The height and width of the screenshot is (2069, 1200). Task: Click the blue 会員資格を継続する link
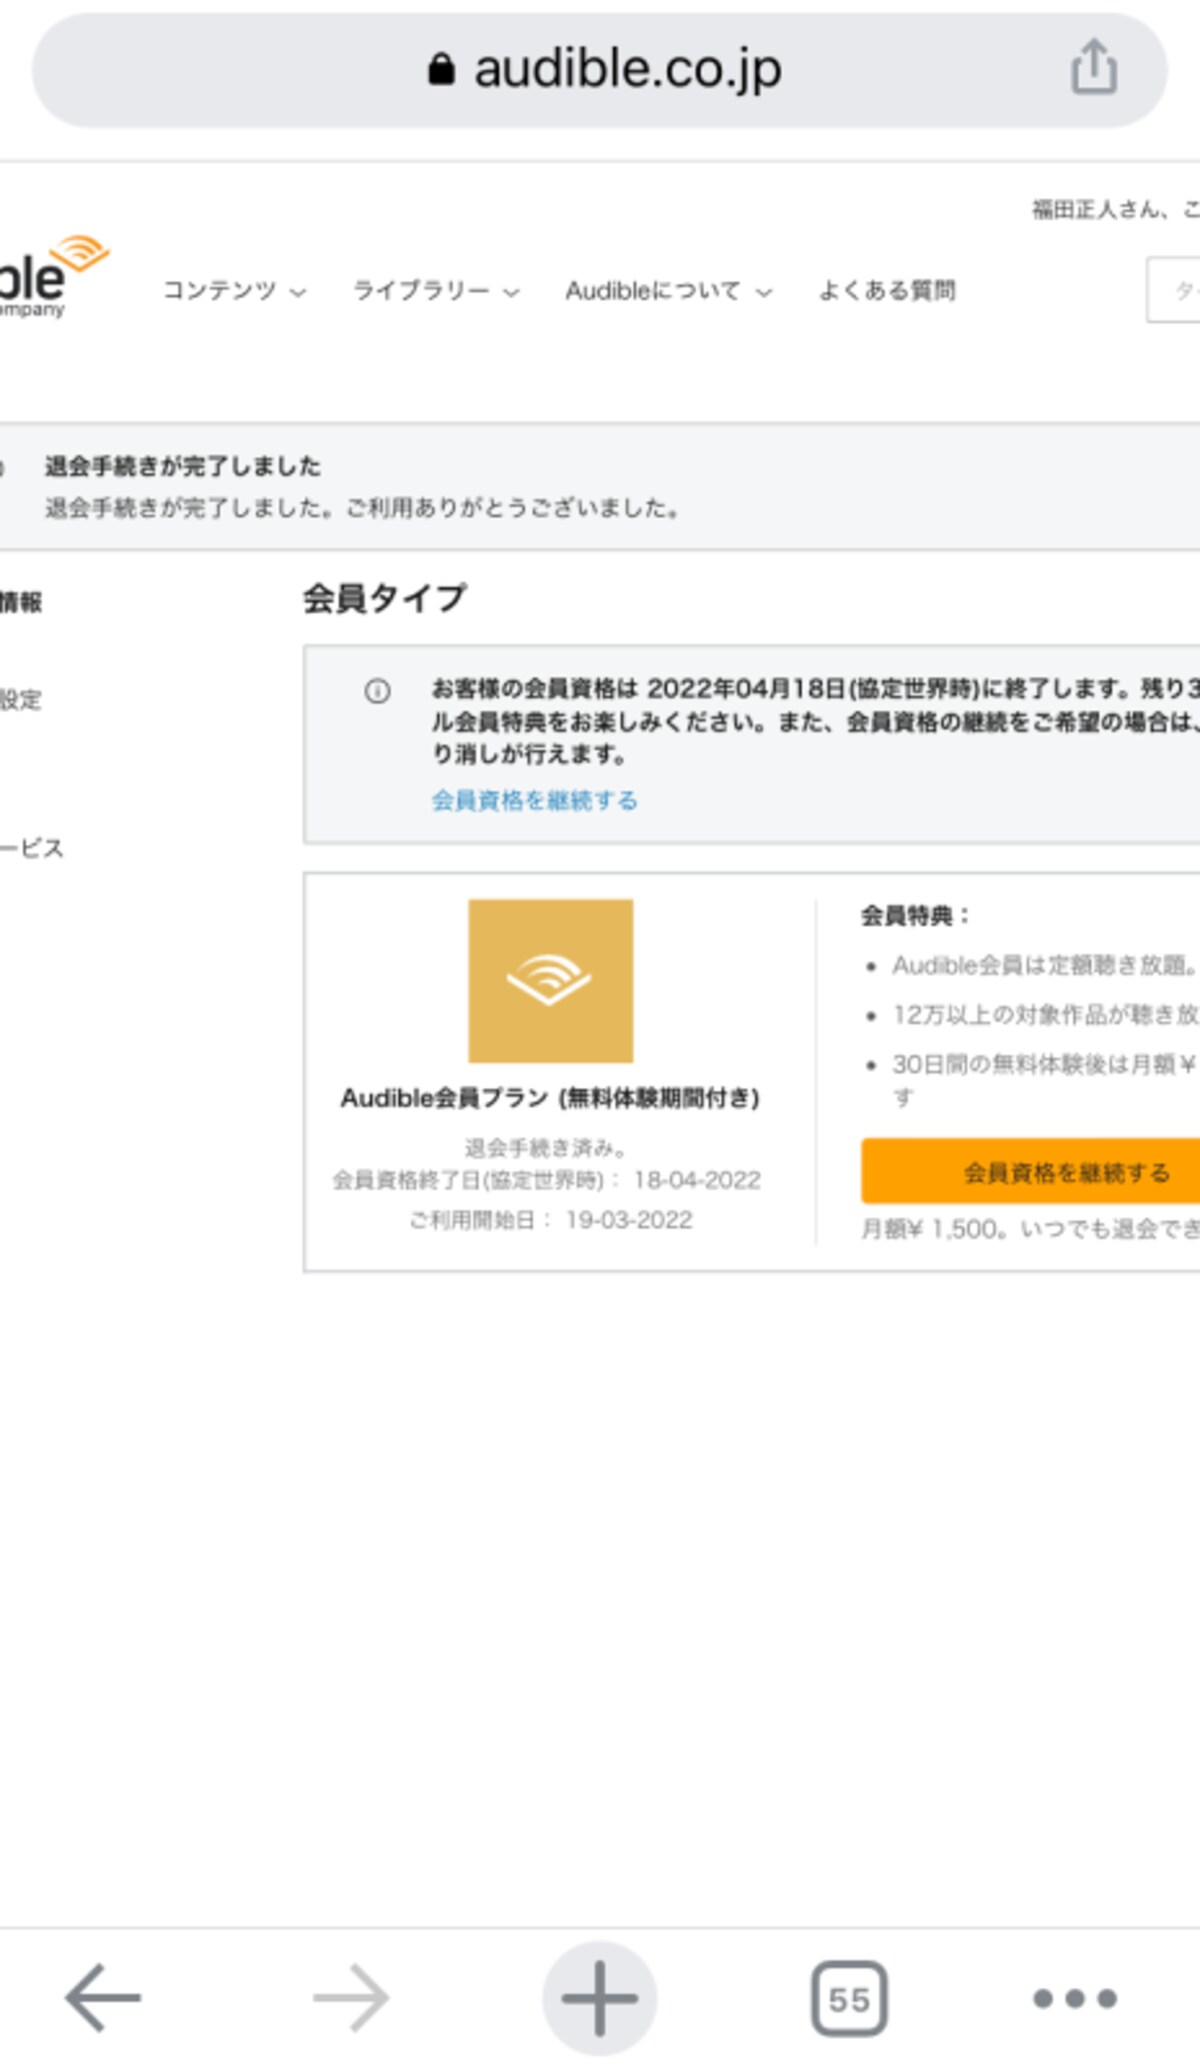[534, 800]
